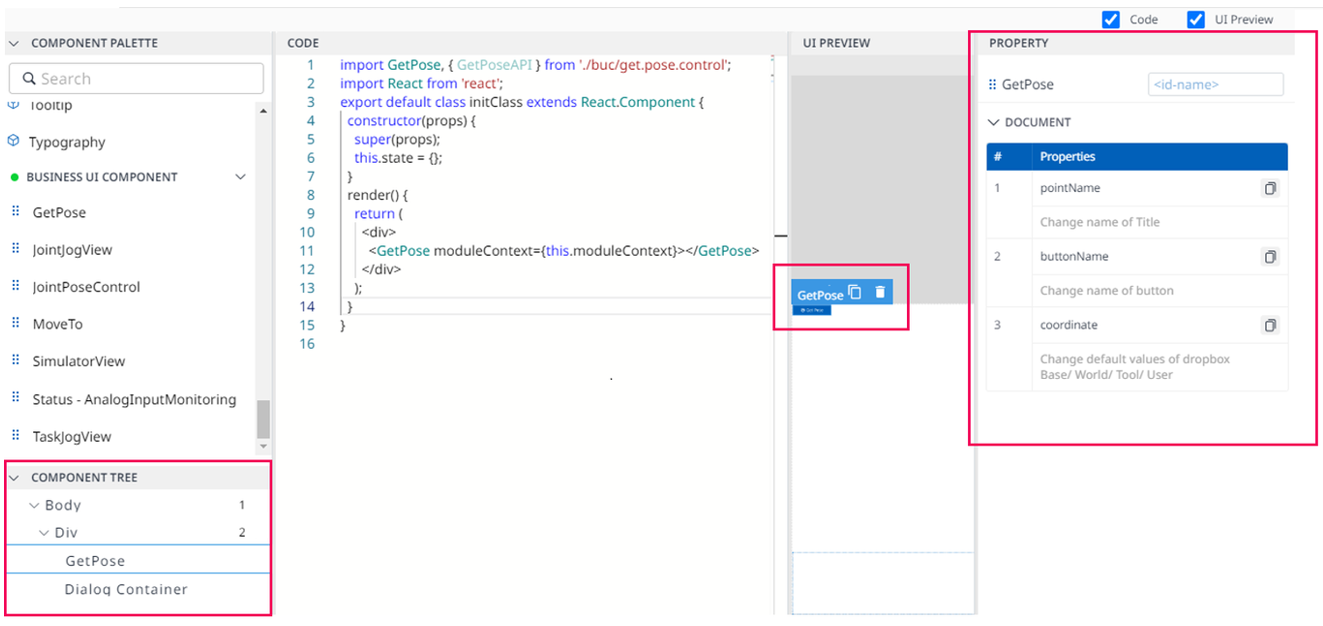Click the PROPERTY panel header

pyautogui.click(x=1018, y=43)
